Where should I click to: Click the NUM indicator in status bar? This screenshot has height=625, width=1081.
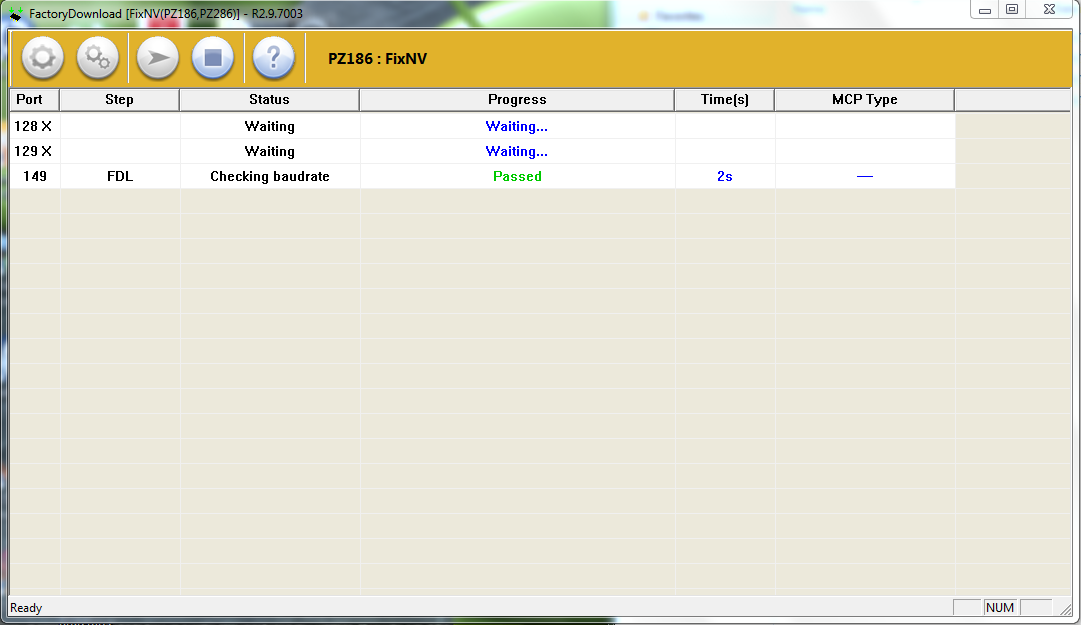1000,607
